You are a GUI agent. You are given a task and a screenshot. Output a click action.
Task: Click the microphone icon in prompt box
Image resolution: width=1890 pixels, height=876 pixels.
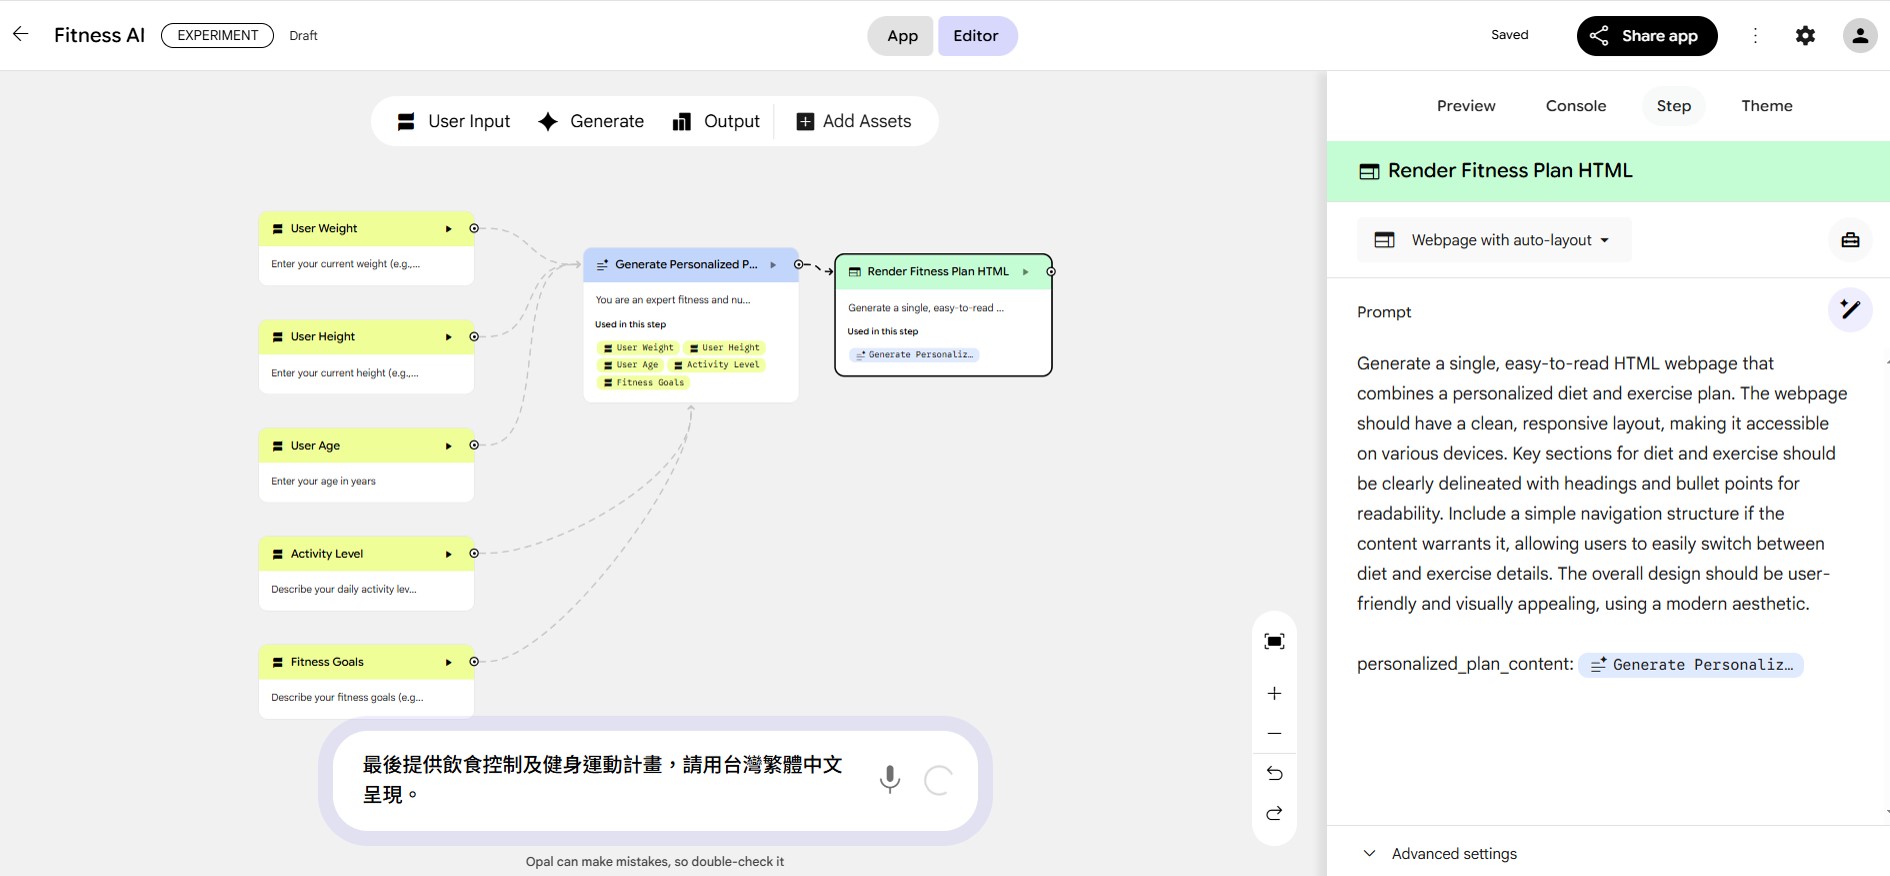click(889, 779)
